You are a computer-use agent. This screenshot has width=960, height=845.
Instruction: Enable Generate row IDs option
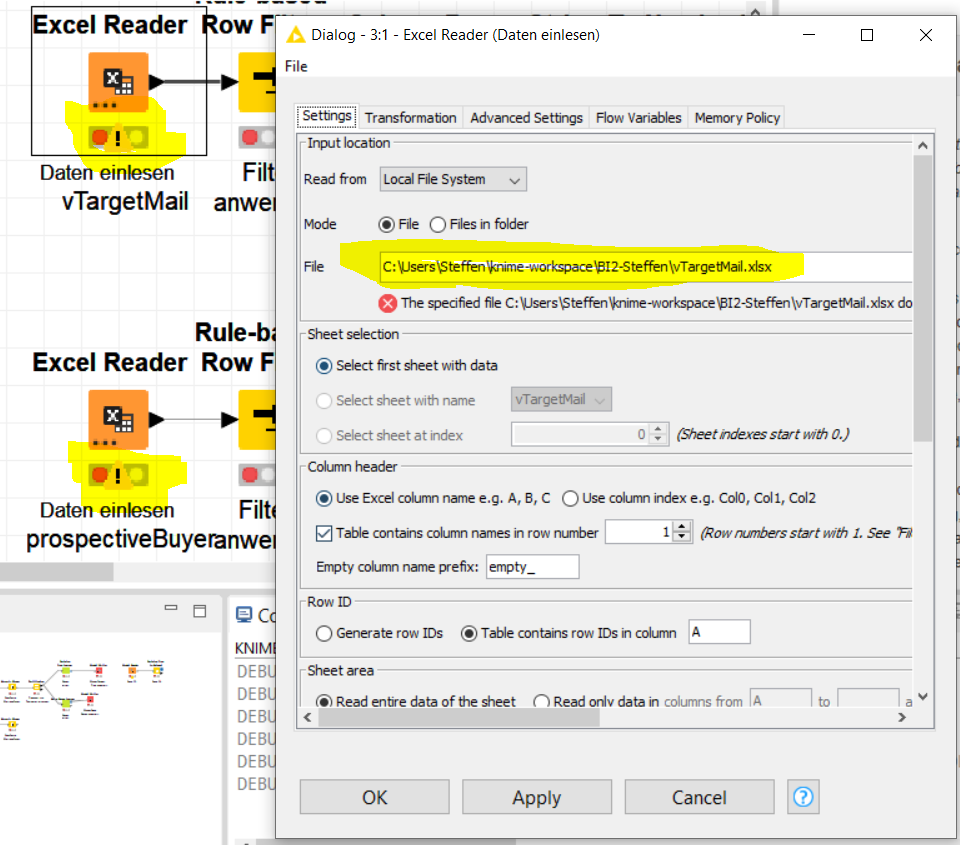click(x=323, y=631)
